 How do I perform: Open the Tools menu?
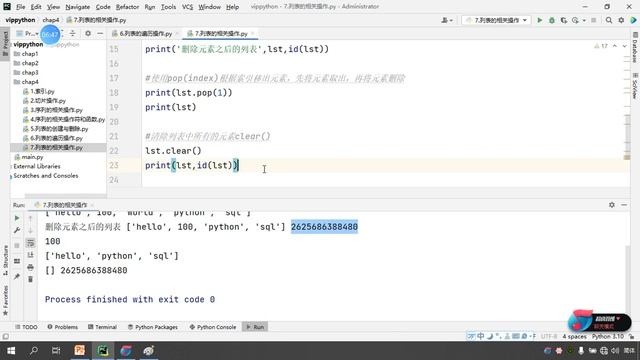(168, 7)
